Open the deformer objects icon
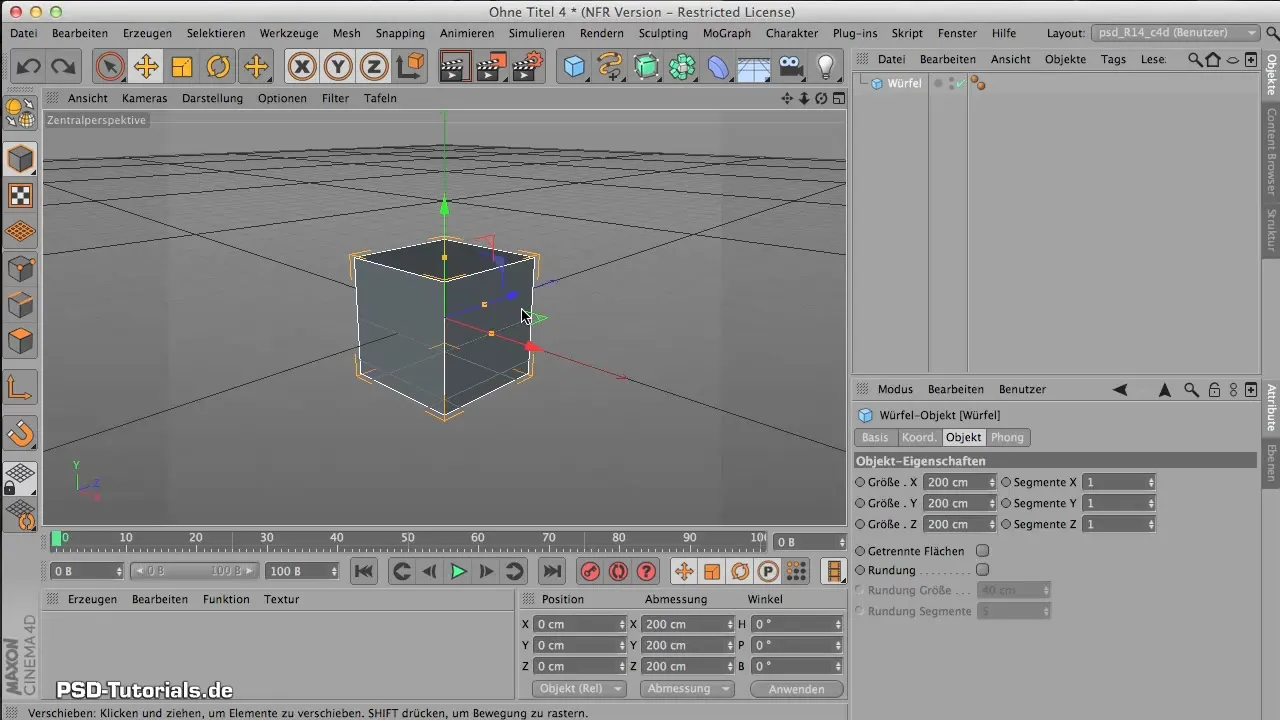The image size is (1280, 720). [x=719, y=67]
